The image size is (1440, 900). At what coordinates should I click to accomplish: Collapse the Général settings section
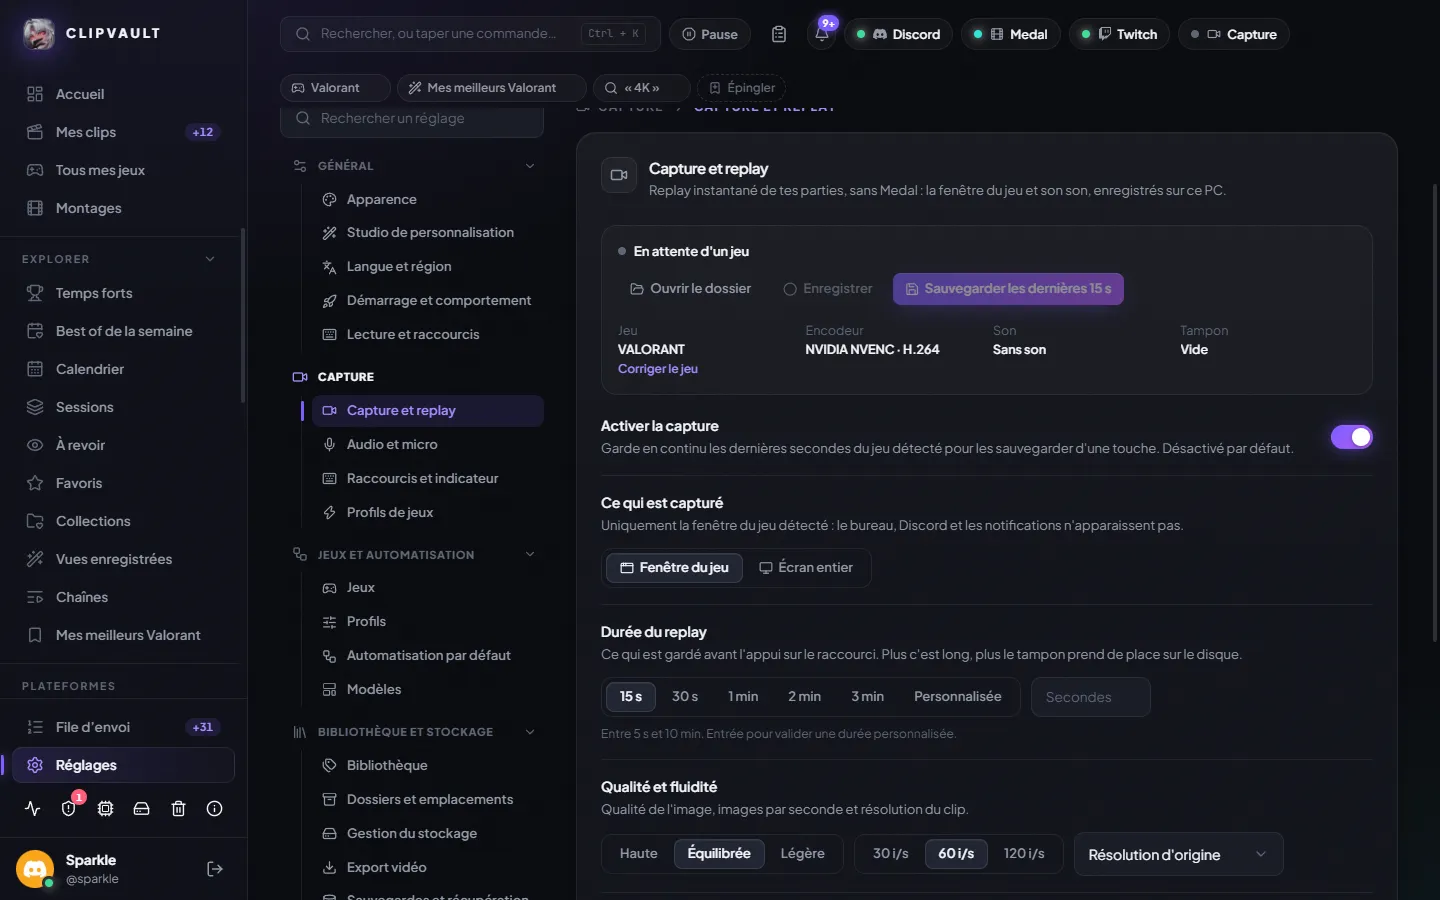[530, 166]
